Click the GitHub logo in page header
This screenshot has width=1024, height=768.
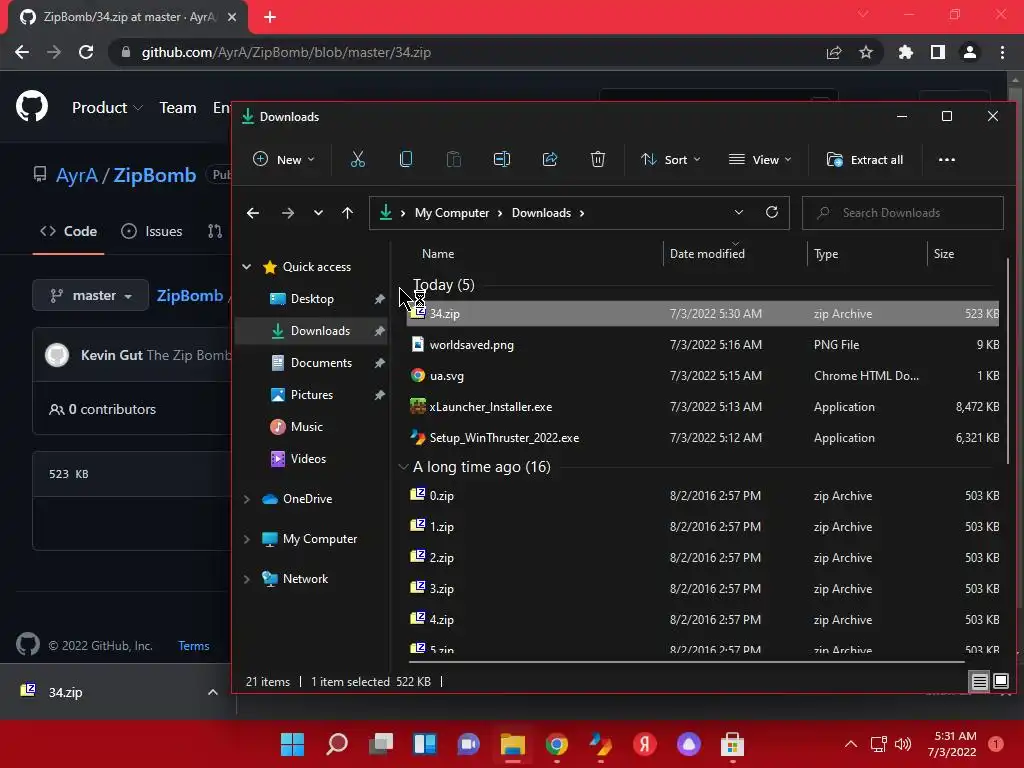click(x=32, y=106)
